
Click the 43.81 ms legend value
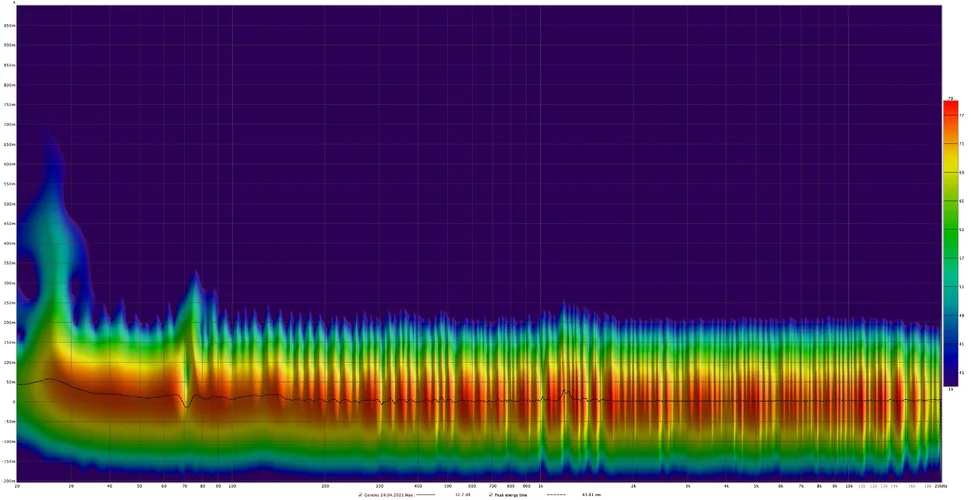pyautogui.click(x=591, y=494)
